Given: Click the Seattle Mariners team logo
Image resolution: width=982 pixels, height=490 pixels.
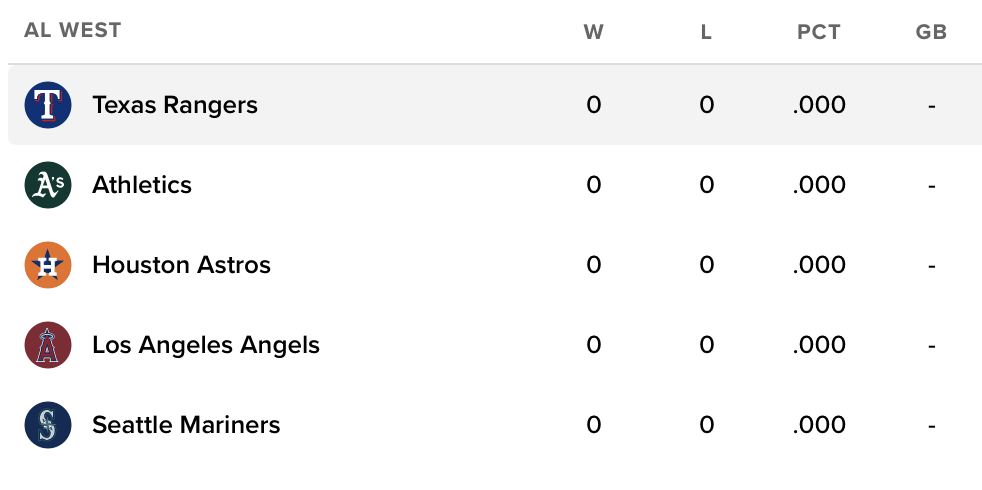Looking at the screenshot, I should (x=48, y=425).
